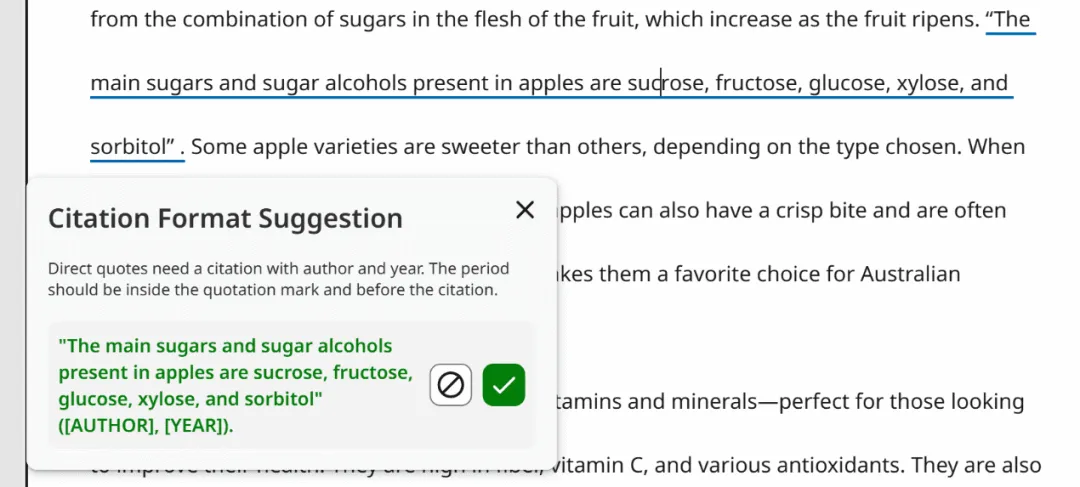This screenshot has width=1080, height=487.
Task: Place cursor on the word "glucose"
Action: tap(847, 83)
